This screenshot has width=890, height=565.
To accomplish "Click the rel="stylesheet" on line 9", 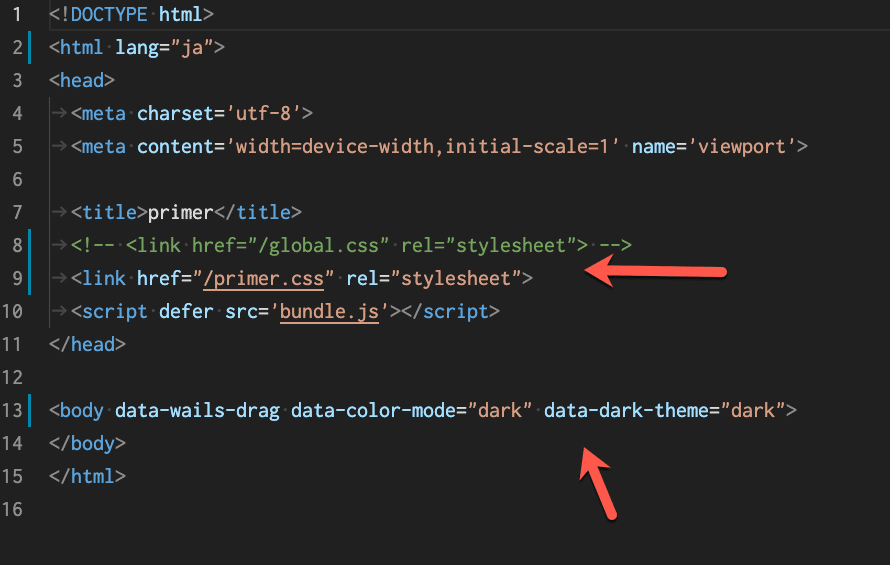I will [x=434, y=278].
